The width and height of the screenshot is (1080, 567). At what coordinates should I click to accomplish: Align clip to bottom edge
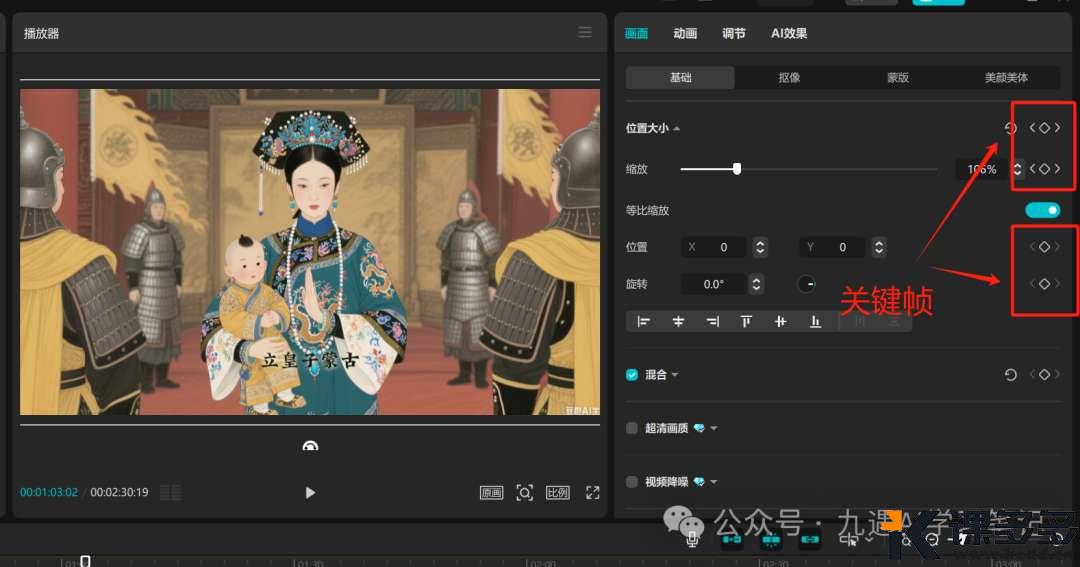coord(815,321)
